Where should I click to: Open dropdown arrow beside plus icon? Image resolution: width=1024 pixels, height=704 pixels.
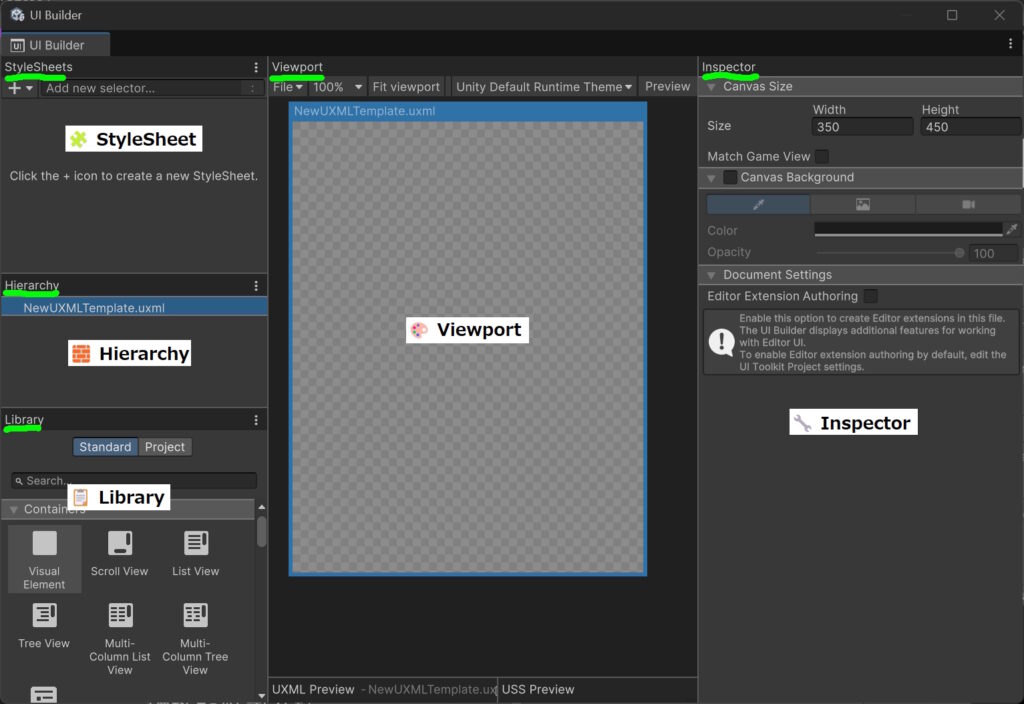click(x=29, y=88)
